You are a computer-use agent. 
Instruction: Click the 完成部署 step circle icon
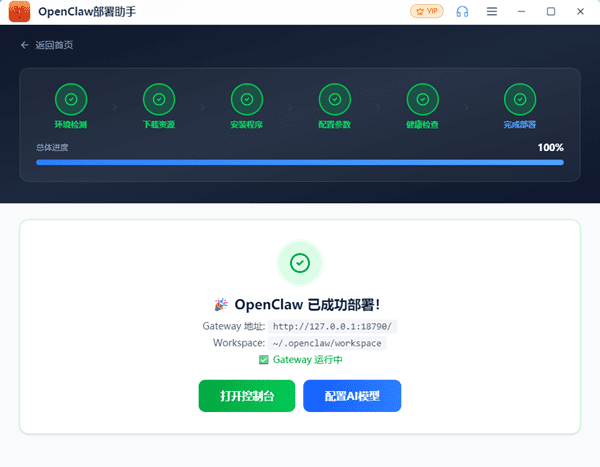[519, 99]
